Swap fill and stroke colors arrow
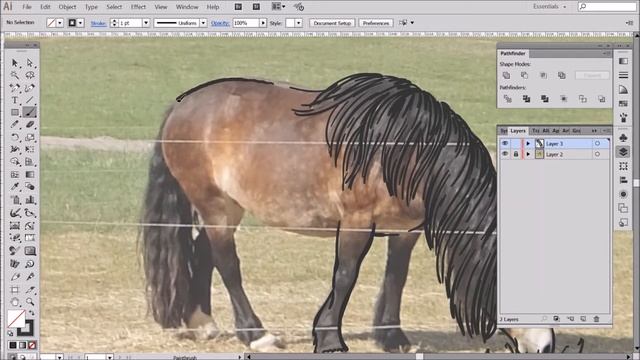 (x=31, y=313)
